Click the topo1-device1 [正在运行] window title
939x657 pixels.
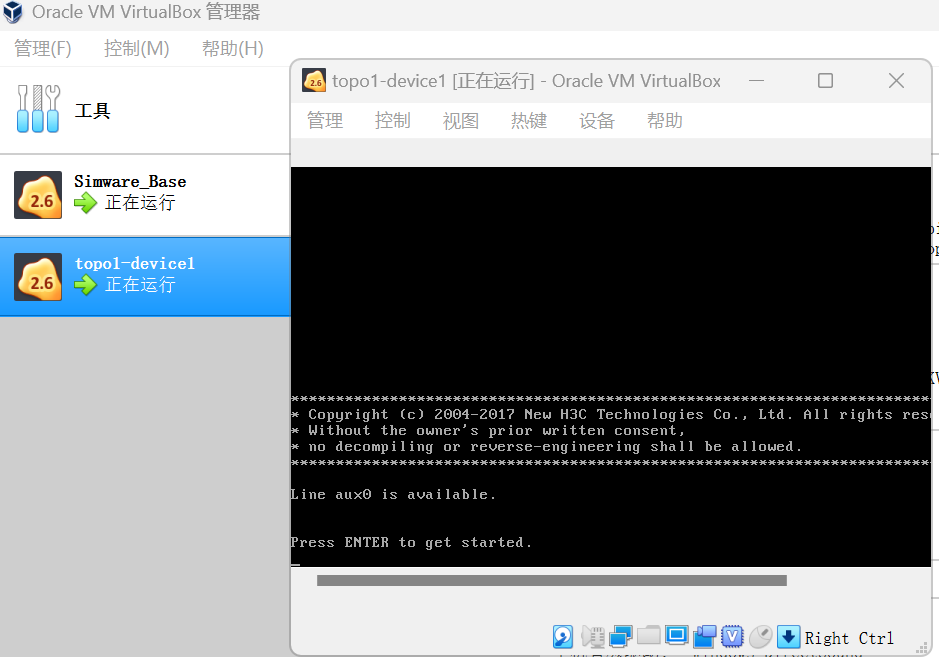pyautogui.click(x=526, y=81)
